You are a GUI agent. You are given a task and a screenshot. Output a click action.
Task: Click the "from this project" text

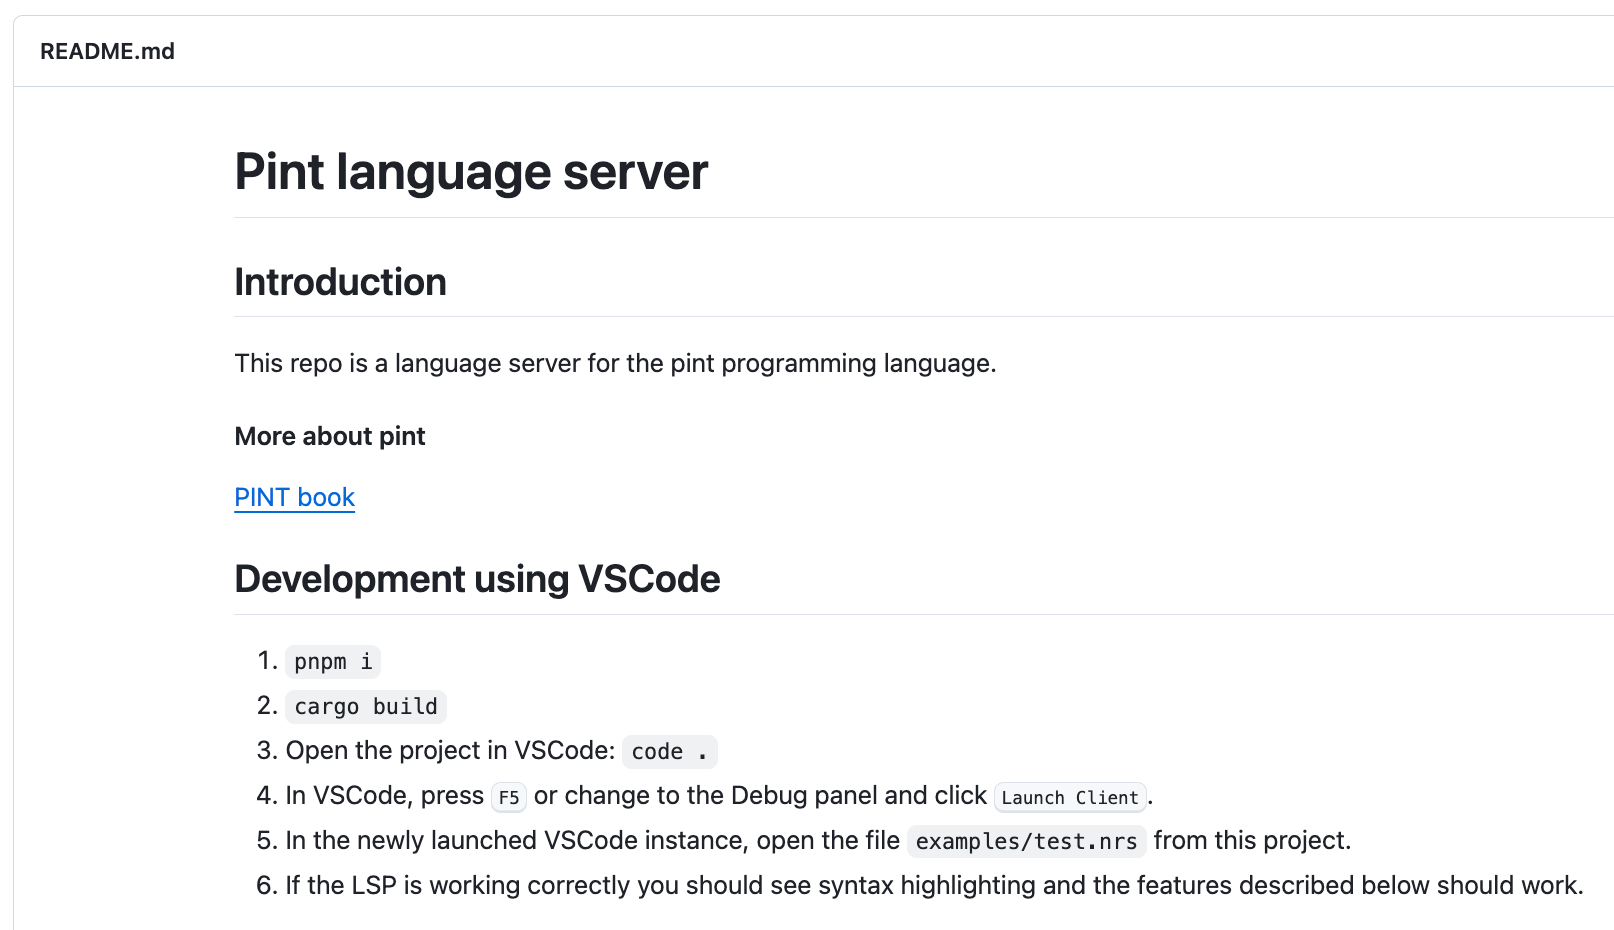point(1251,841)
